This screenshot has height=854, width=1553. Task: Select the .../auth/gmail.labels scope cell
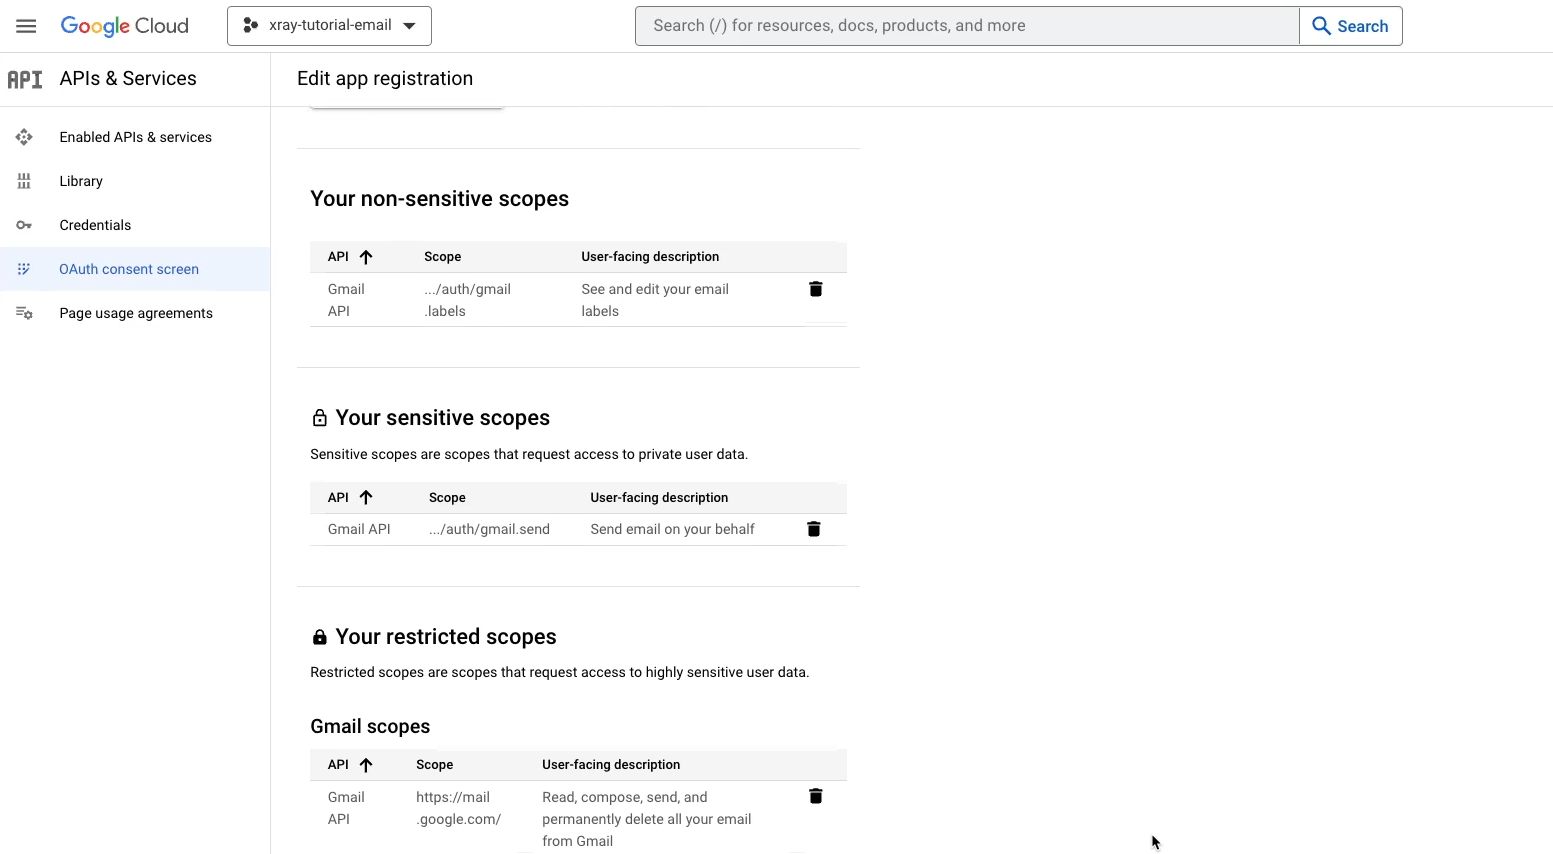point(467,300)
